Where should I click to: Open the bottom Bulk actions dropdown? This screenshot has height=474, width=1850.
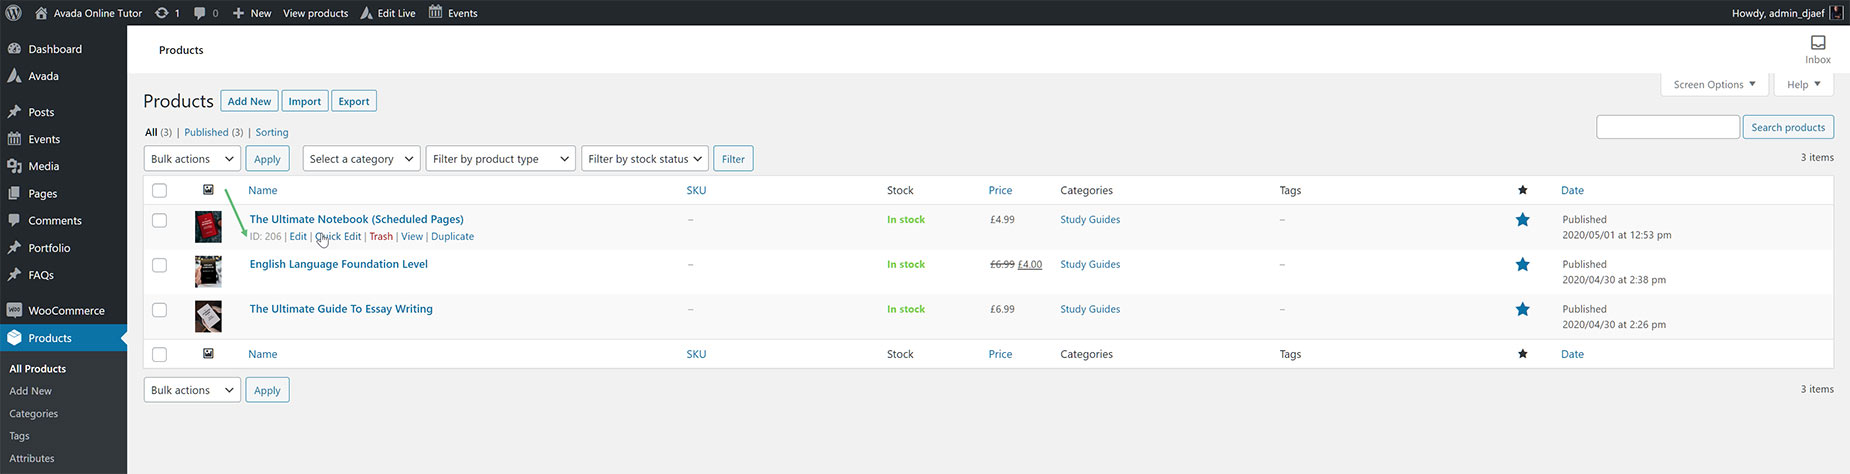coord(192,390)
